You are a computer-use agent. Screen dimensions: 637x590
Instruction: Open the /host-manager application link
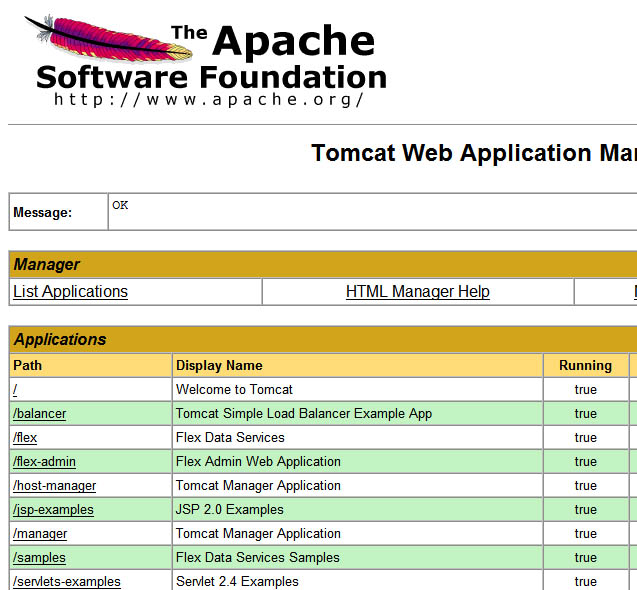[x=54, y=486]
